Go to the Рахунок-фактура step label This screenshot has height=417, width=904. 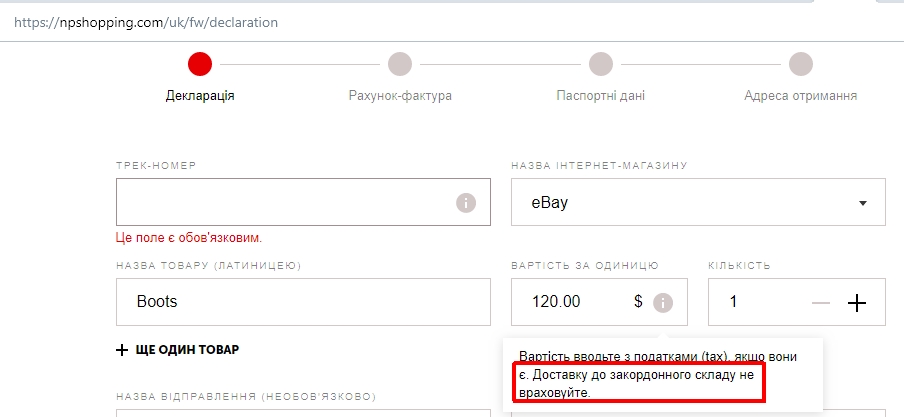(400, 96)
